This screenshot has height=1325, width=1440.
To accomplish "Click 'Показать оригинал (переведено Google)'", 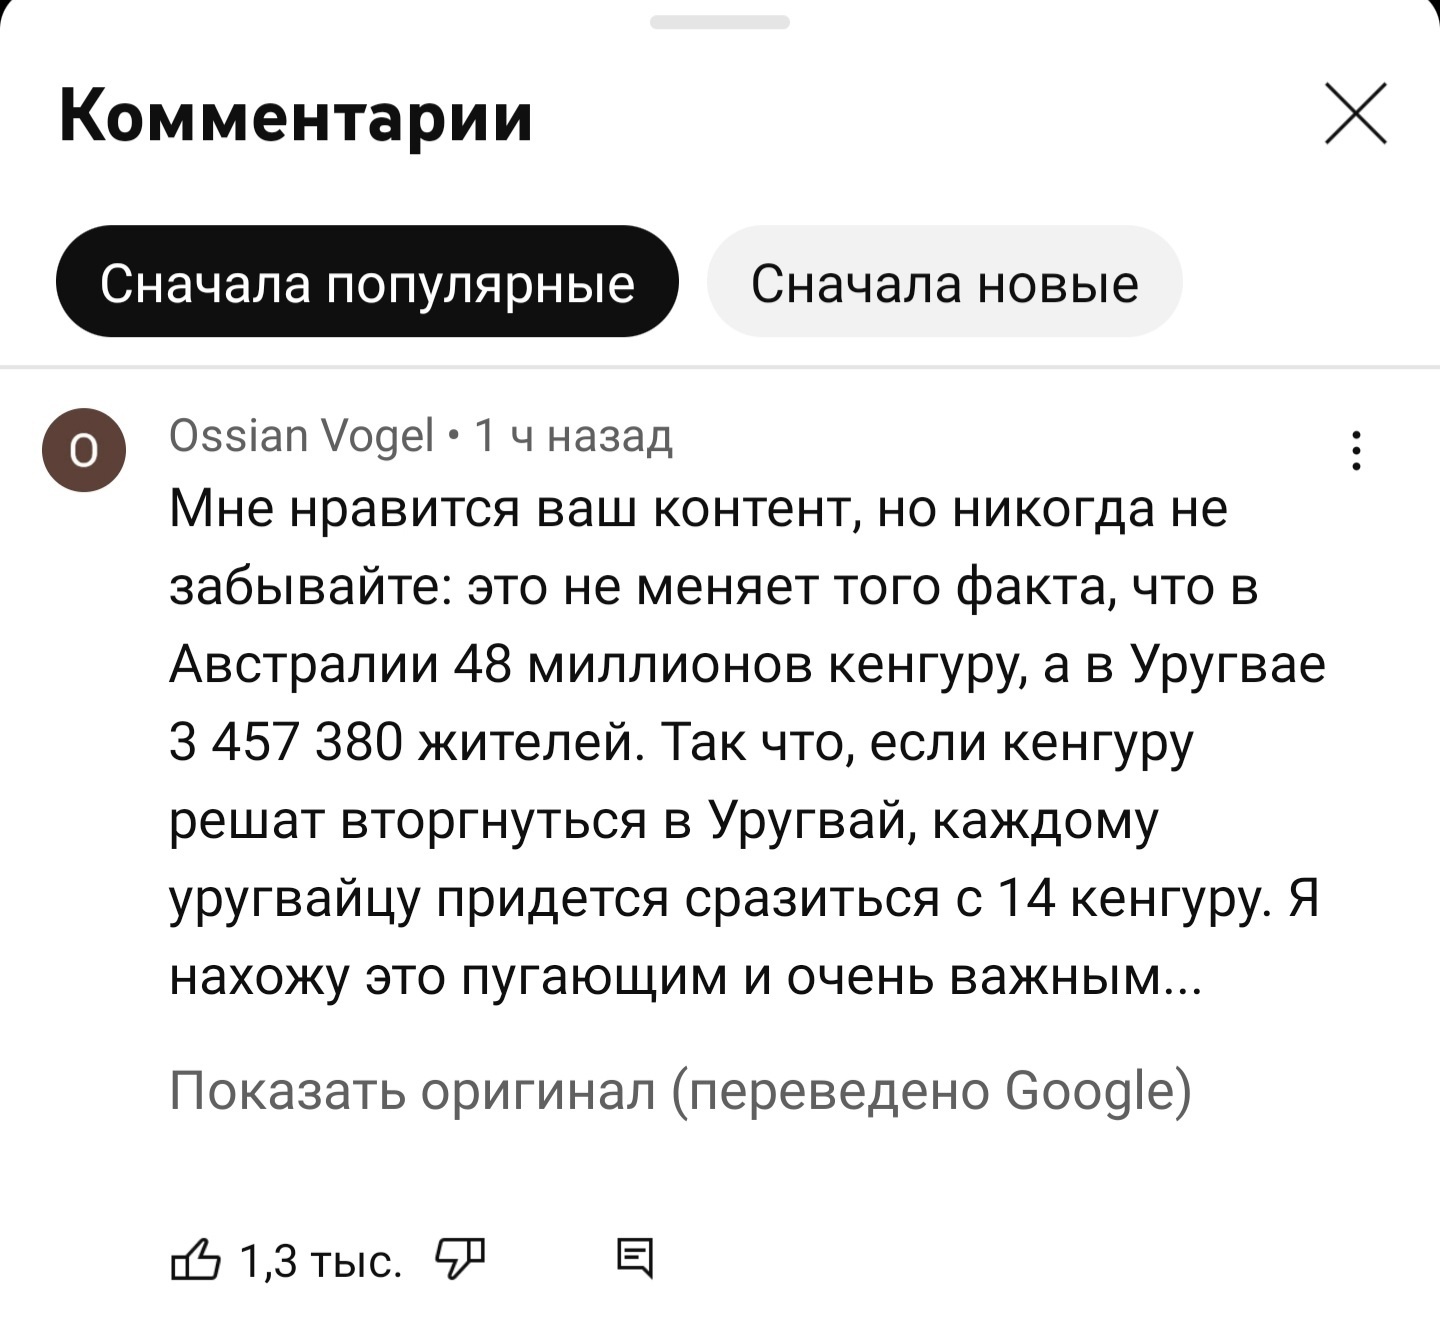I will pyautogui.click(x=680, y=1089).
